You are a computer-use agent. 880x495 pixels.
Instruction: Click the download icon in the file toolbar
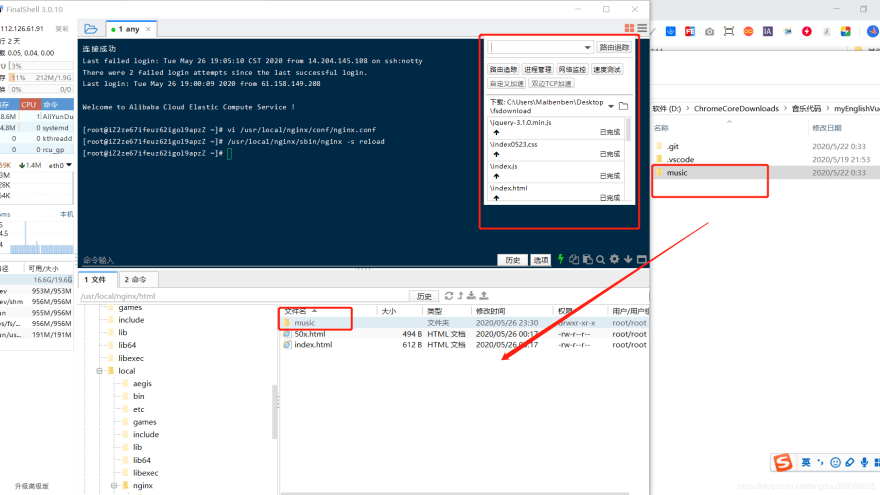pos(471,296)
